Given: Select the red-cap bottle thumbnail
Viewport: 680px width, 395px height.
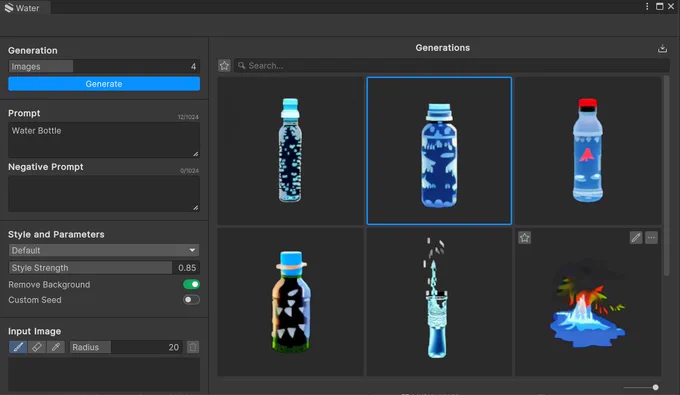Looking at the screenshot, I should (x=588, y=151).
